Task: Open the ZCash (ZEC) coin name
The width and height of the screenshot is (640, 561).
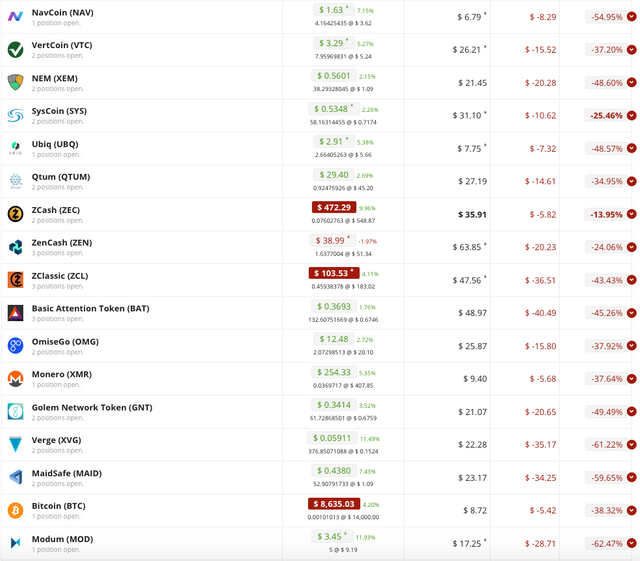Action: (x=56, y=210)
